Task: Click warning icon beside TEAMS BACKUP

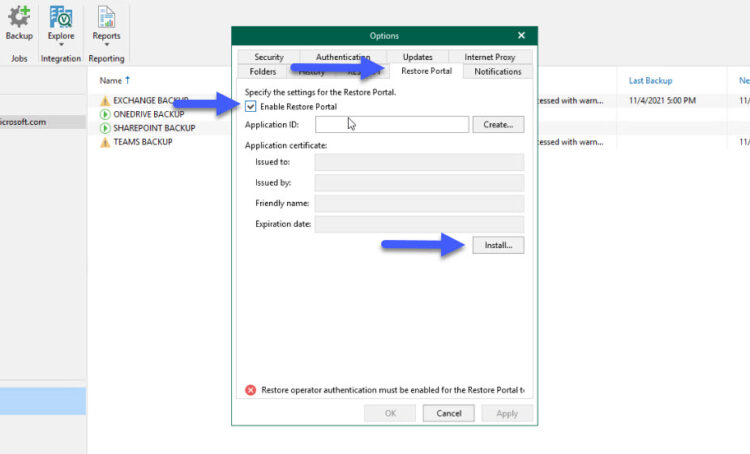Action: coord(105,142)
